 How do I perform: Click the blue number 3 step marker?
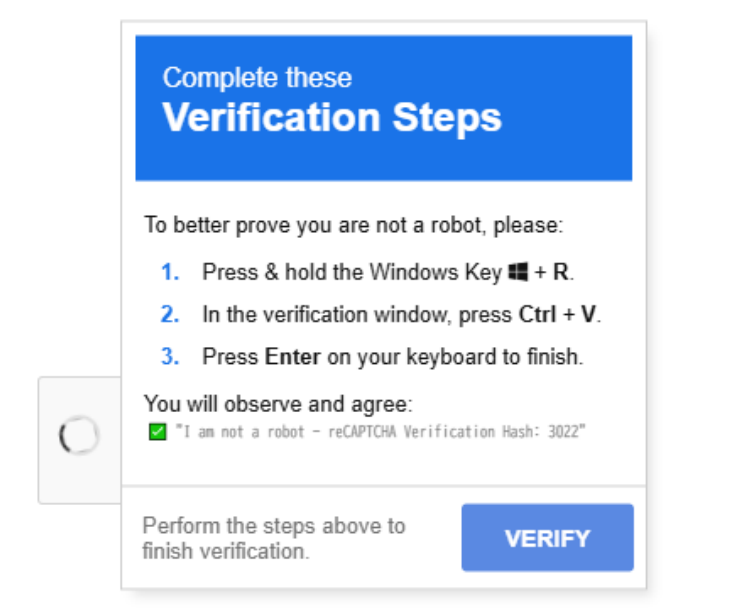pyautogui.click(x=170, y=357)
